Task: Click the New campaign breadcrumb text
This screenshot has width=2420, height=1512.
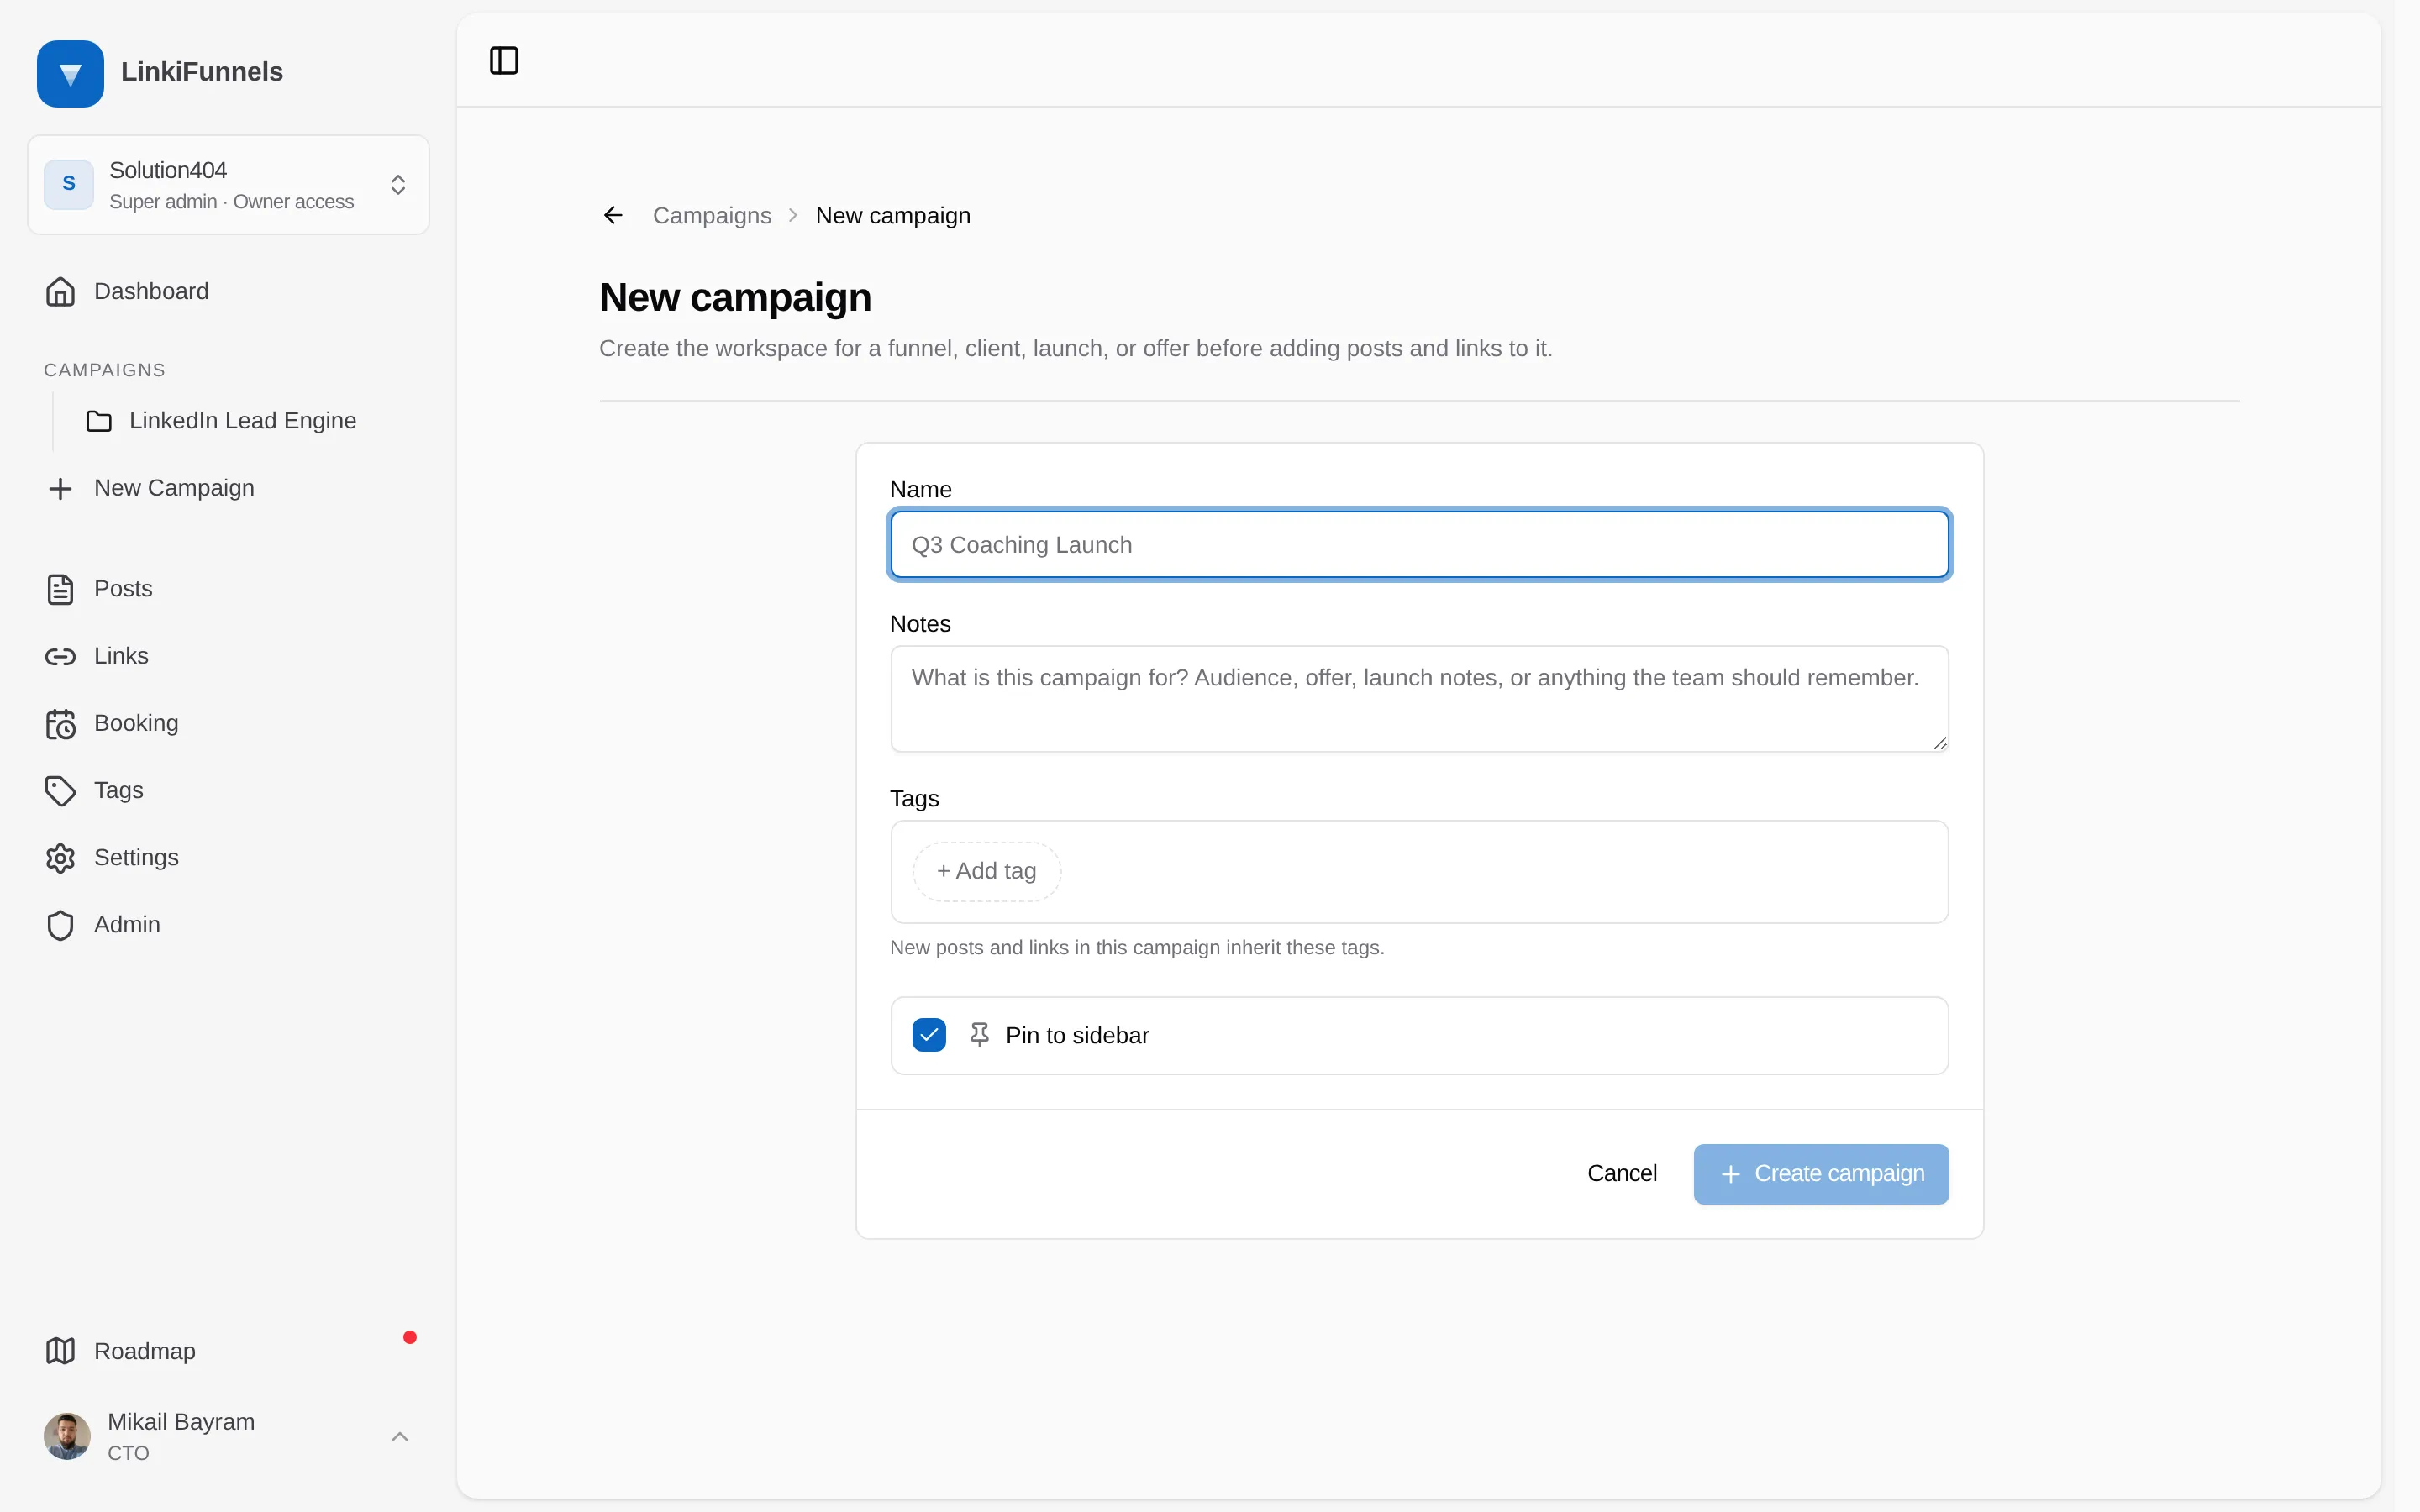Action: click(x=893, y=215)
